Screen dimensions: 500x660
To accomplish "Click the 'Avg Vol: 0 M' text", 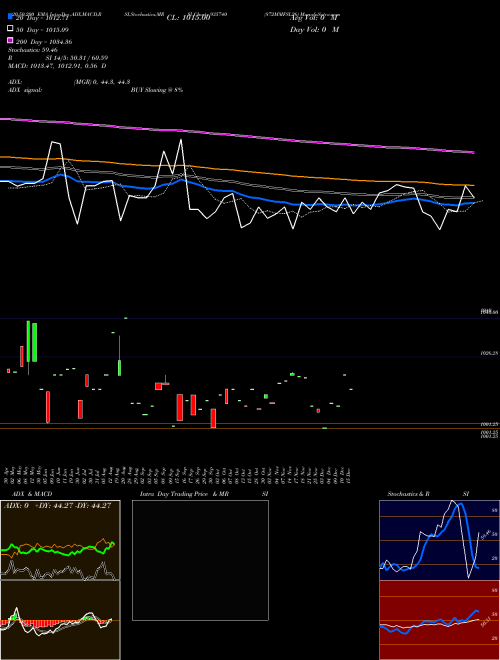I will tap(314, 17).
